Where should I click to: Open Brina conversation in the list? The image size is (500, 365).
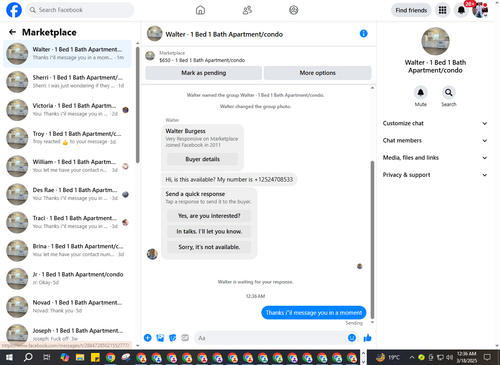(67, 250)
